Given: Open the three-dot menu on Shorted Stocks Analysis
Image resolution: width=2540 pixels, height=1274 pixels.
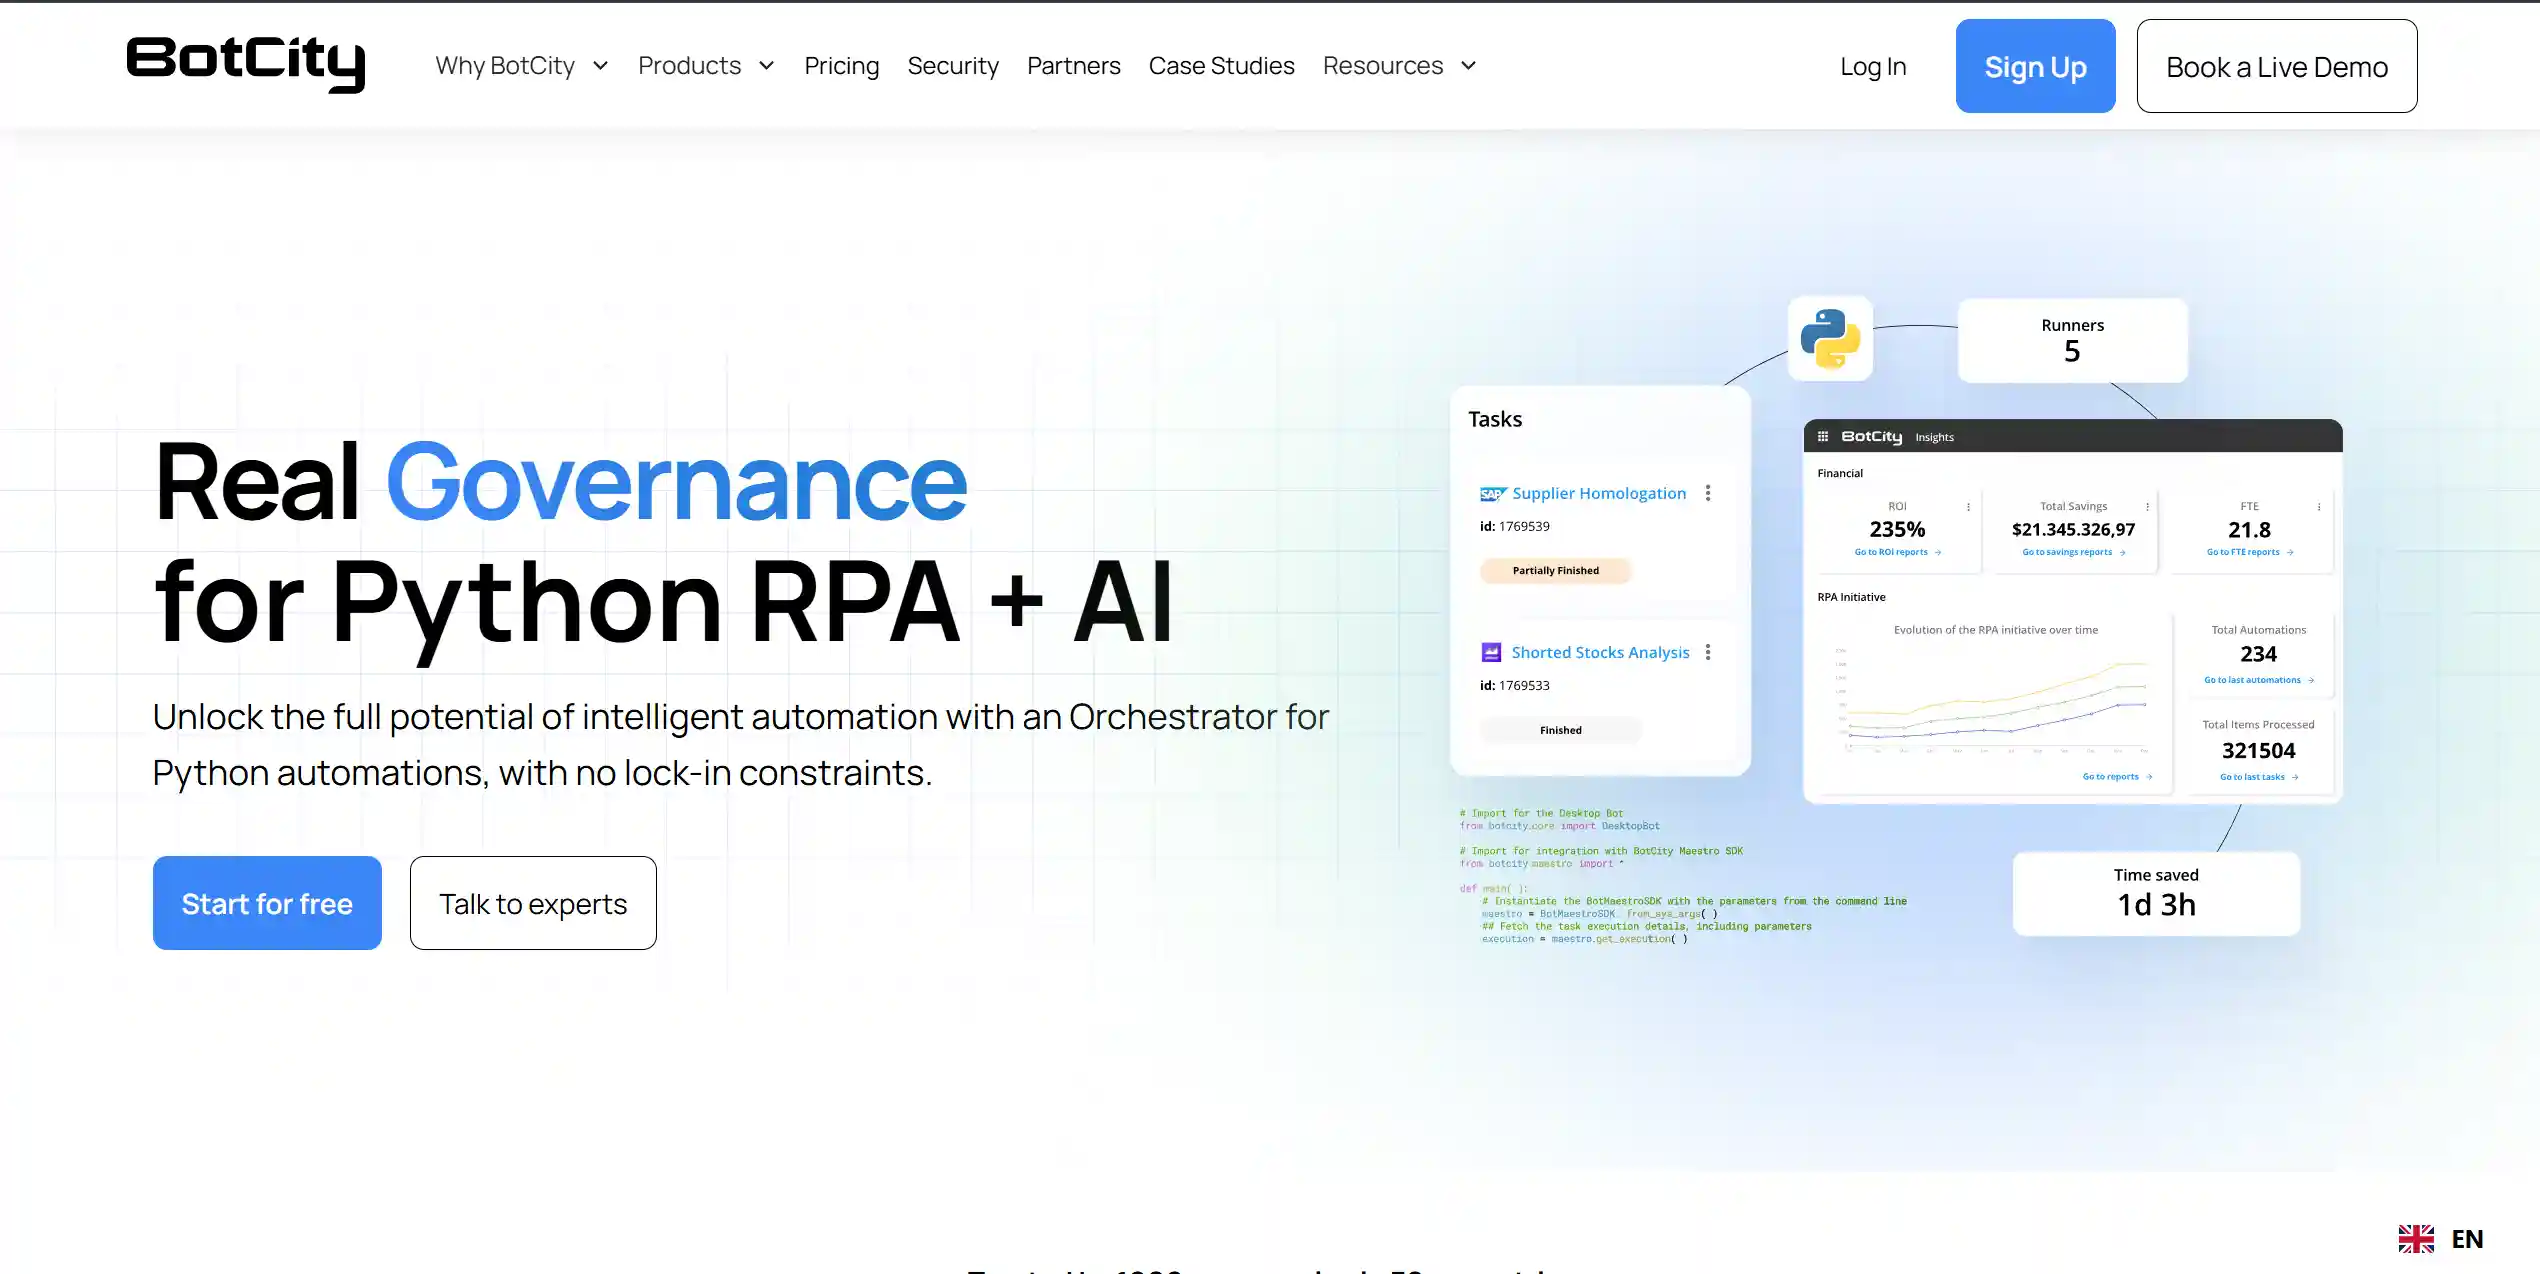Looking at the screenshot, I should pos(1708,651).
